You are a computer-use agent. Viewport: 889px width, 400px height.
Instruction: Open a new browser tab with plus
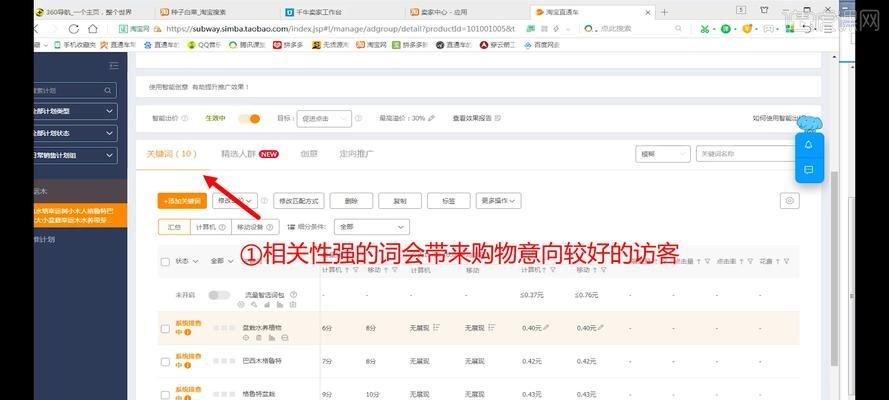(x=664, y=12)
